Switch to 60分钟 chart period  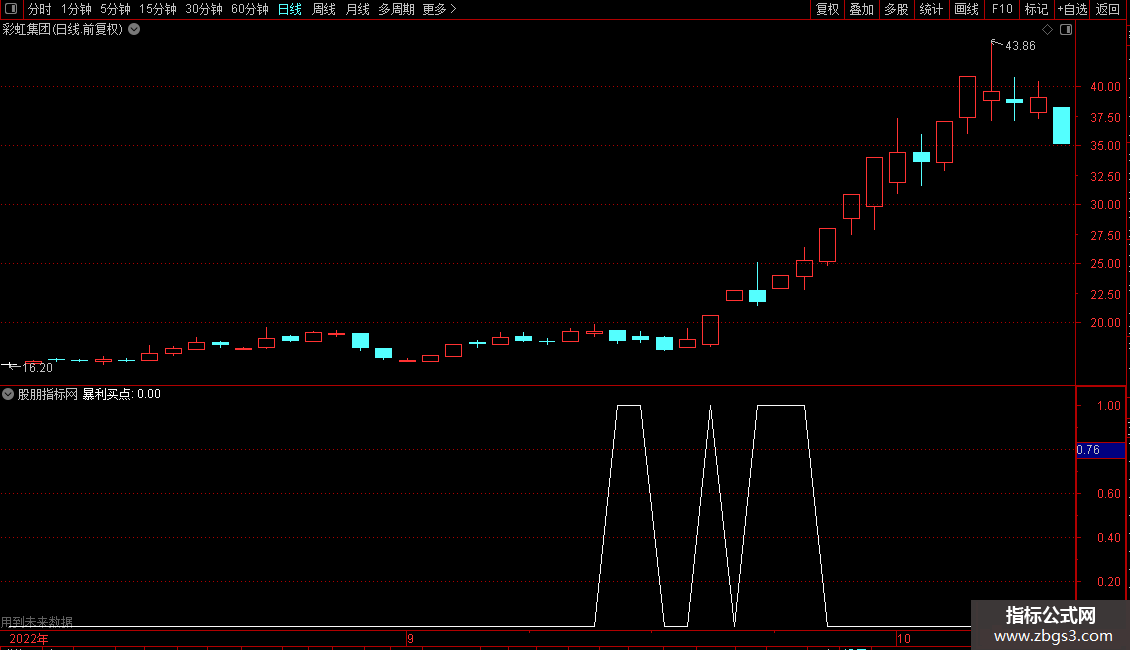(x=249, y=9)
